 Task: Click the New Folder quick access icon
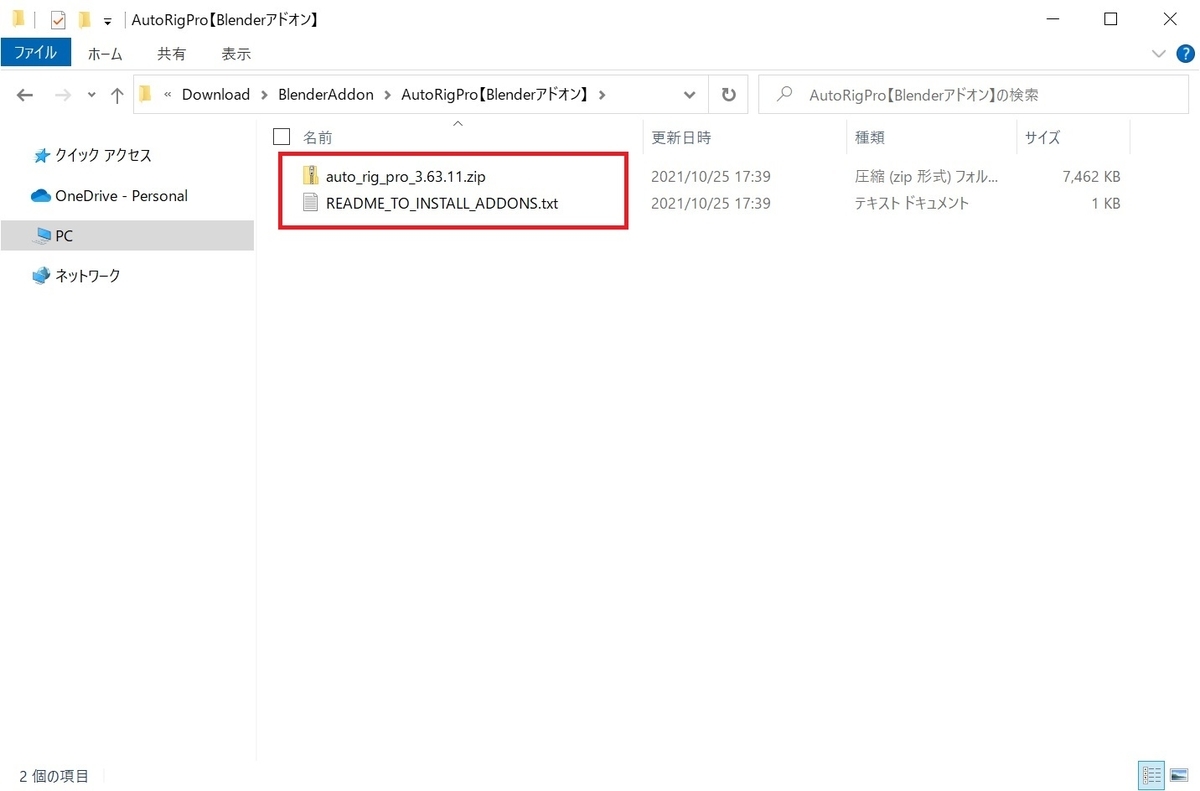point(84,20)
